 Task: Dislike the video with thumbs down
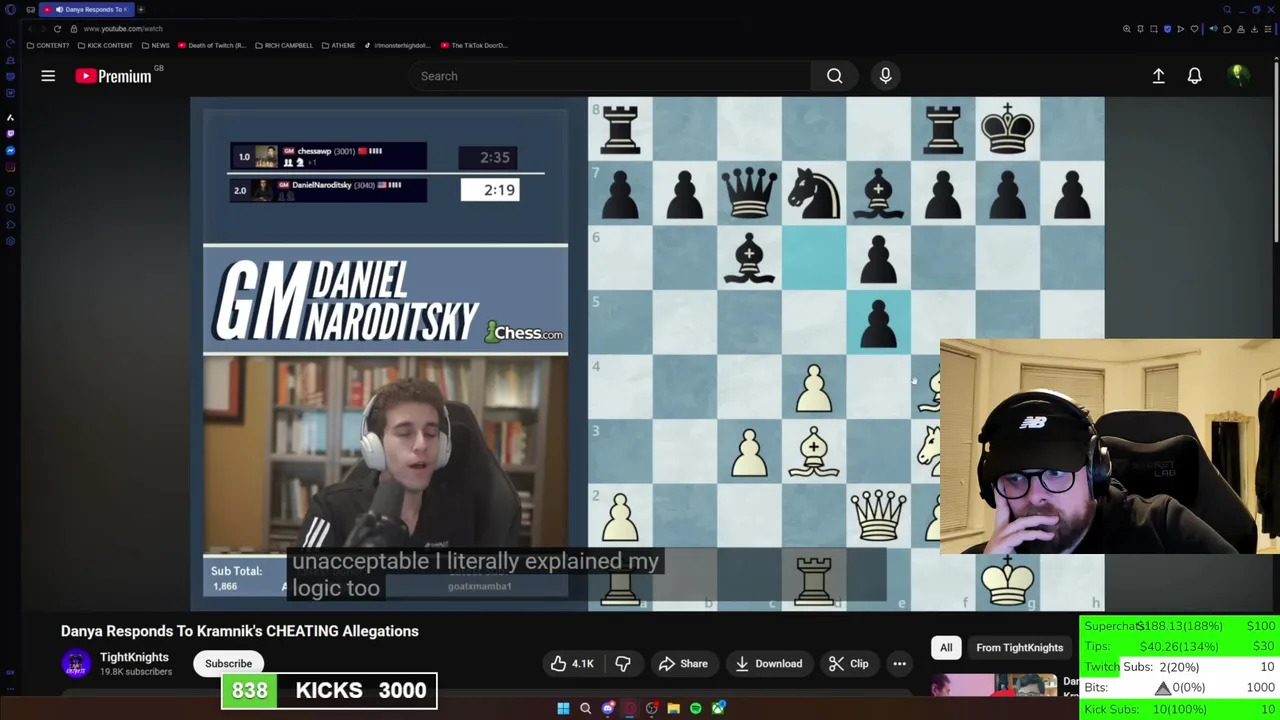(x=622, y=664)
